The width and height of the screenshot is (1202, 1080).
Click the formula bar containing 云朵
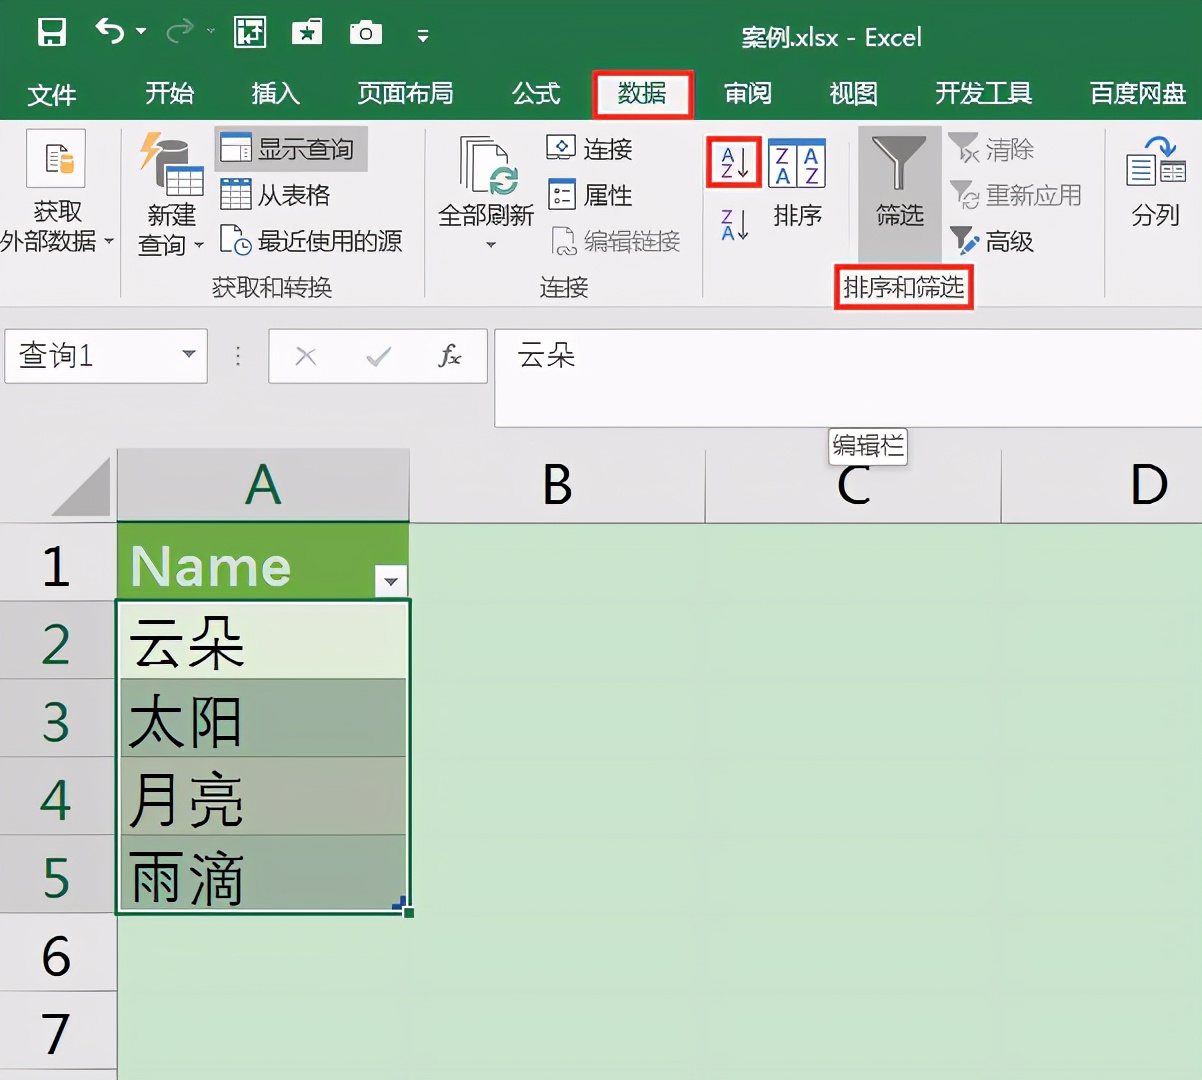tap(848, 377)
